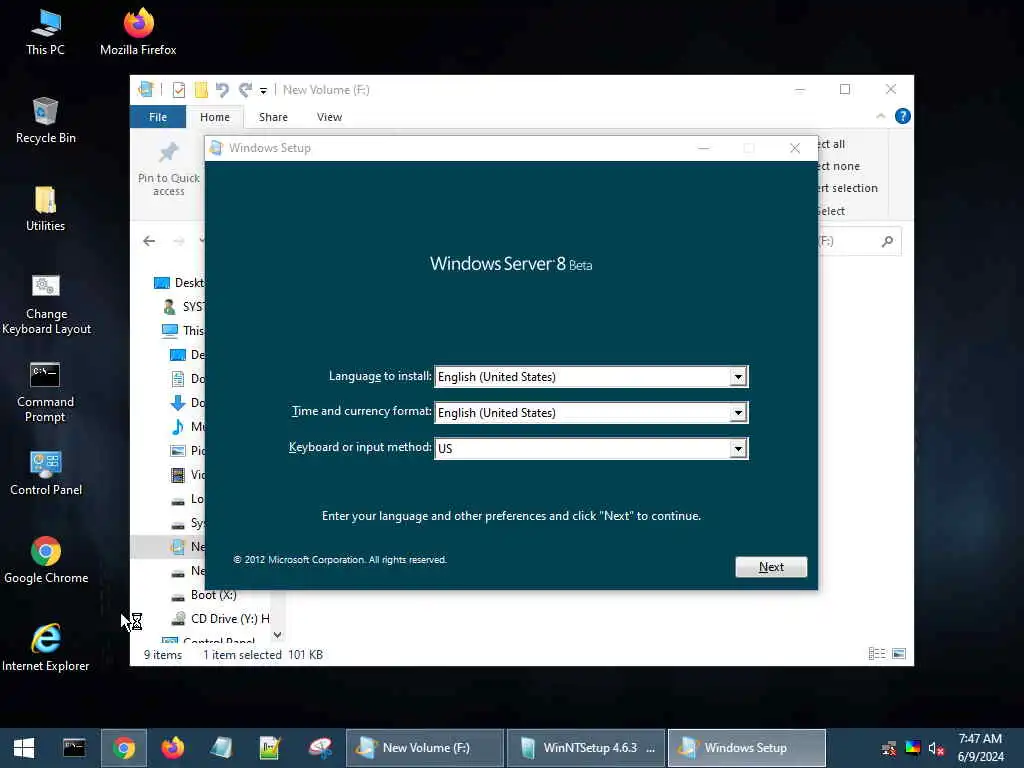Screen dimensions: 1024x768
Task: Click navigation pane scroll down arrow
Action: (x=278, y=635)
